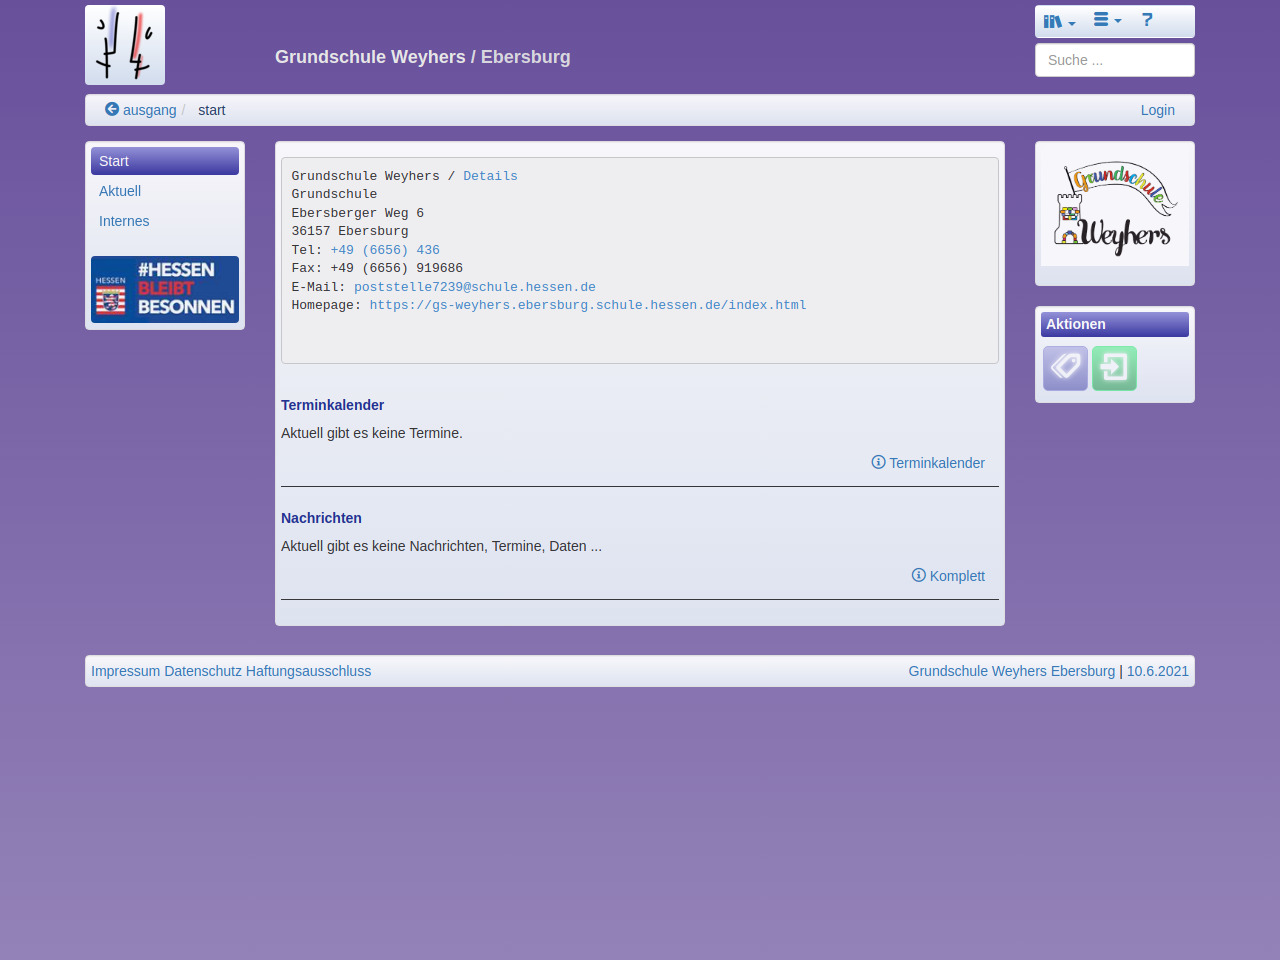Select Start in the sidebar menu
This screenshot has height=960, width=1280.
pos(165,161)
